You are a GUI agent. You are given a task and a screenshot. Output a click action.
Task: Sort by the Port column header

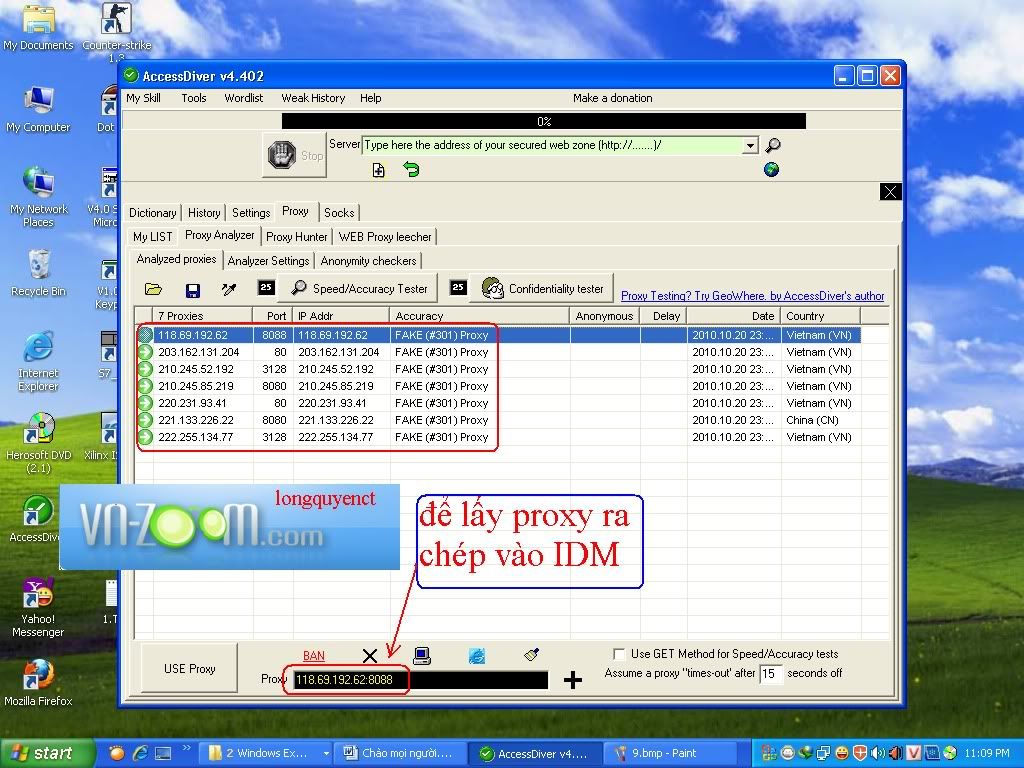(x=272, y=316)
